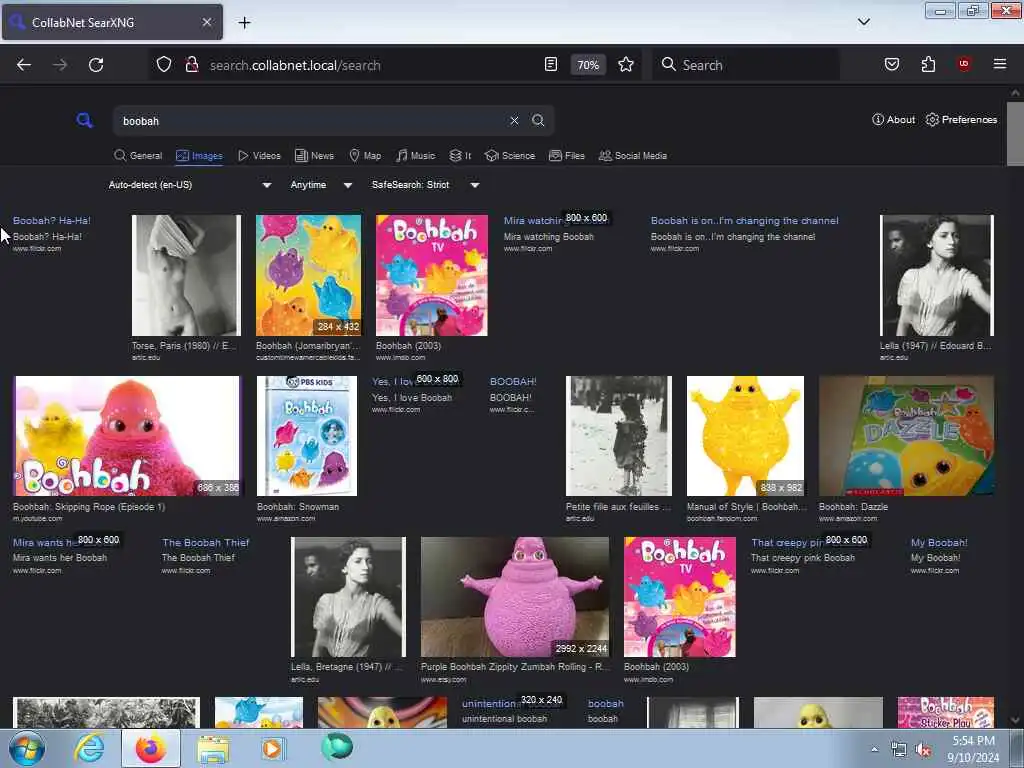Viewport: 1024px width, 768px height.
Task: Open the Auto-detect (en-US) language dropdown
Action: (189, 185)
